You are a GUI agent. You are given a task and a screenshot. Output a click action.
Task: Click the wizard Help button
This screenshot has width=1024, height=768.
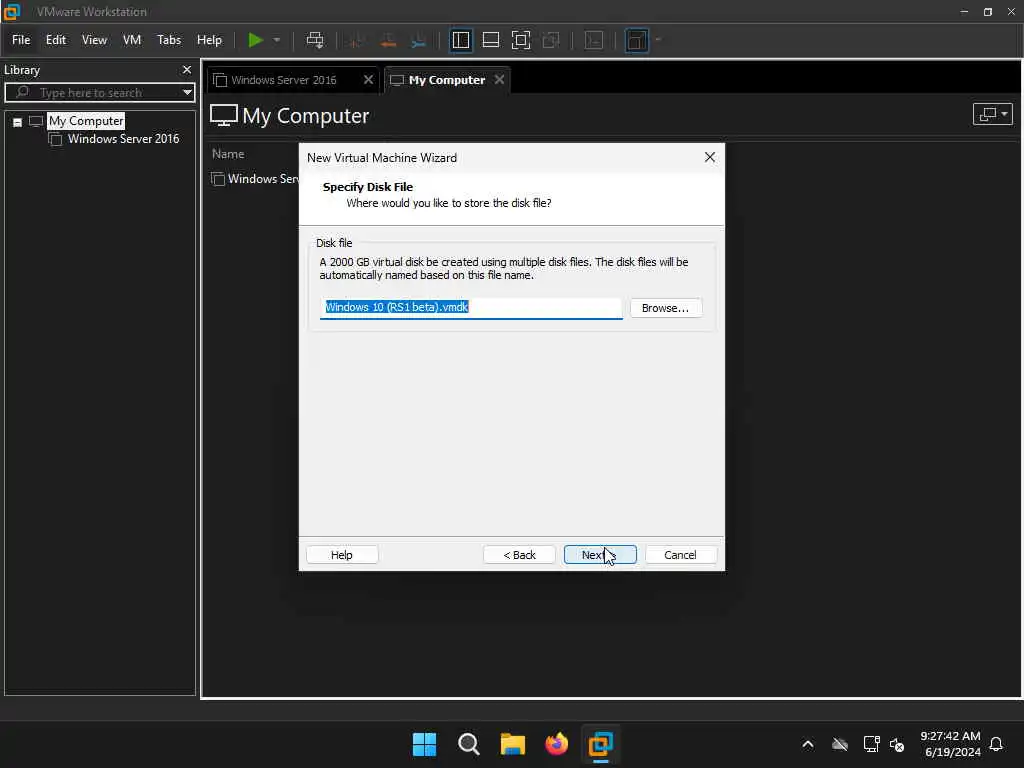(342, 555)
